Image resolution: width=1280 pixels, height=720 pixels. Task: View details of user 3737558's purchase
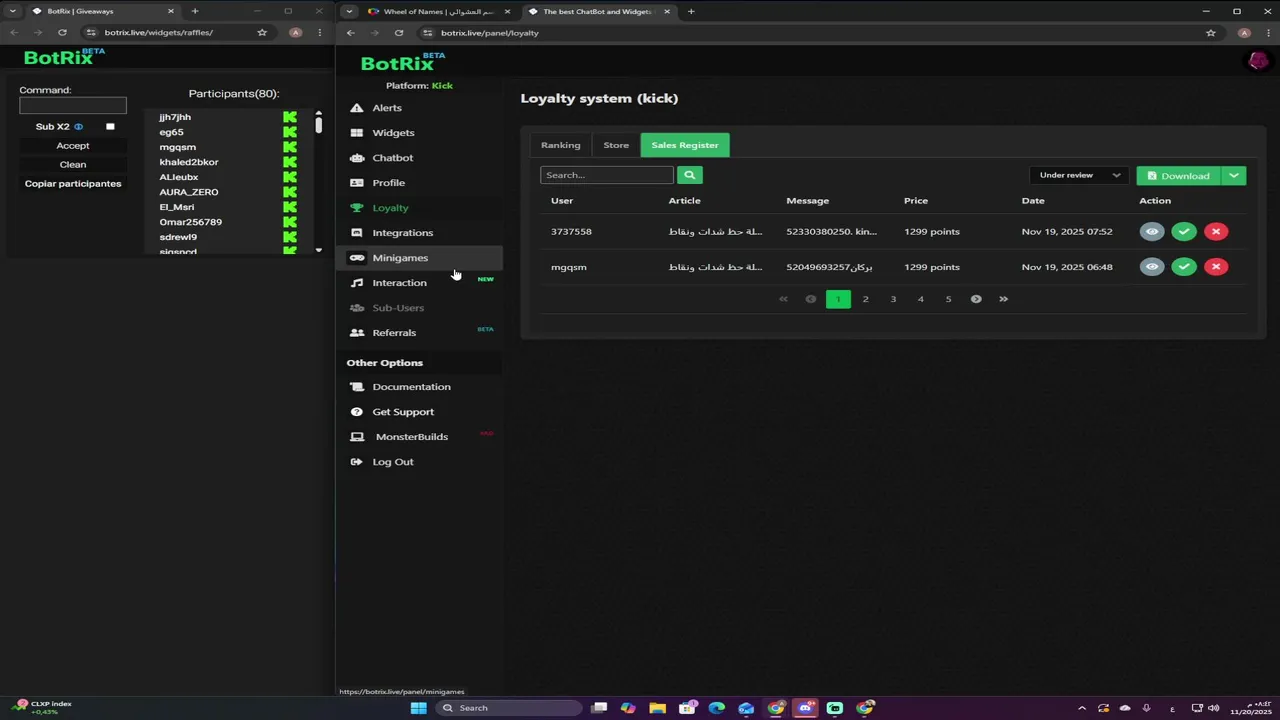(1152, 232)
